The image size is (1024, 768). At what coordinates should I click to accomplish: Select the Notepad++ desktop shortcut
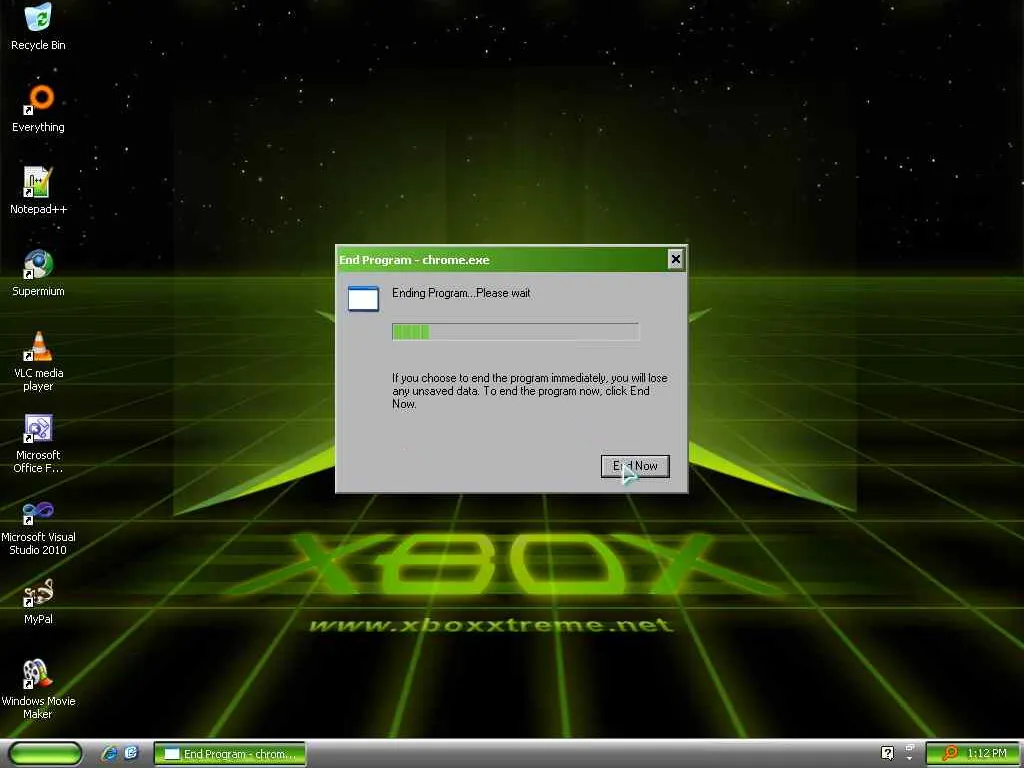point(38,190)
